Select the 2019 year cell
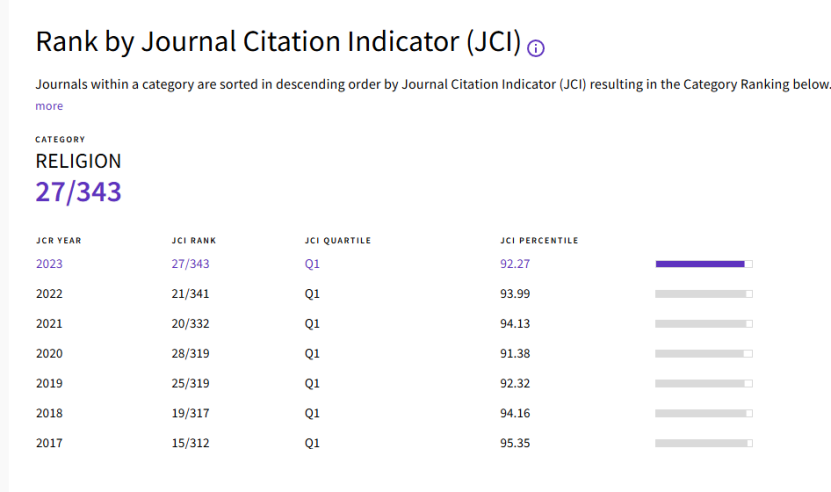831x492 pixels. pos(49,383)
